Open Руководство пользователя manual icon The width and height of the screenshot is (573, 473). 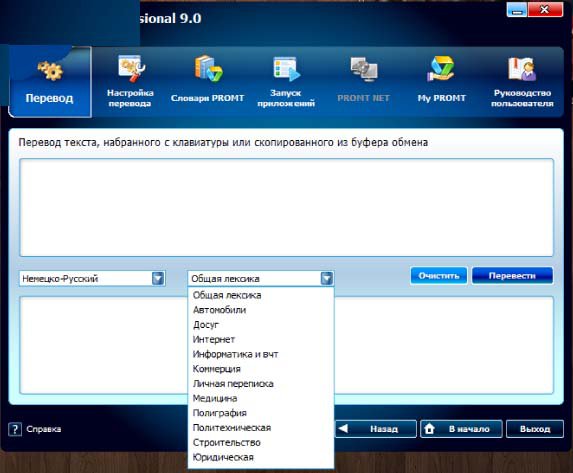[x=522, y=69]
